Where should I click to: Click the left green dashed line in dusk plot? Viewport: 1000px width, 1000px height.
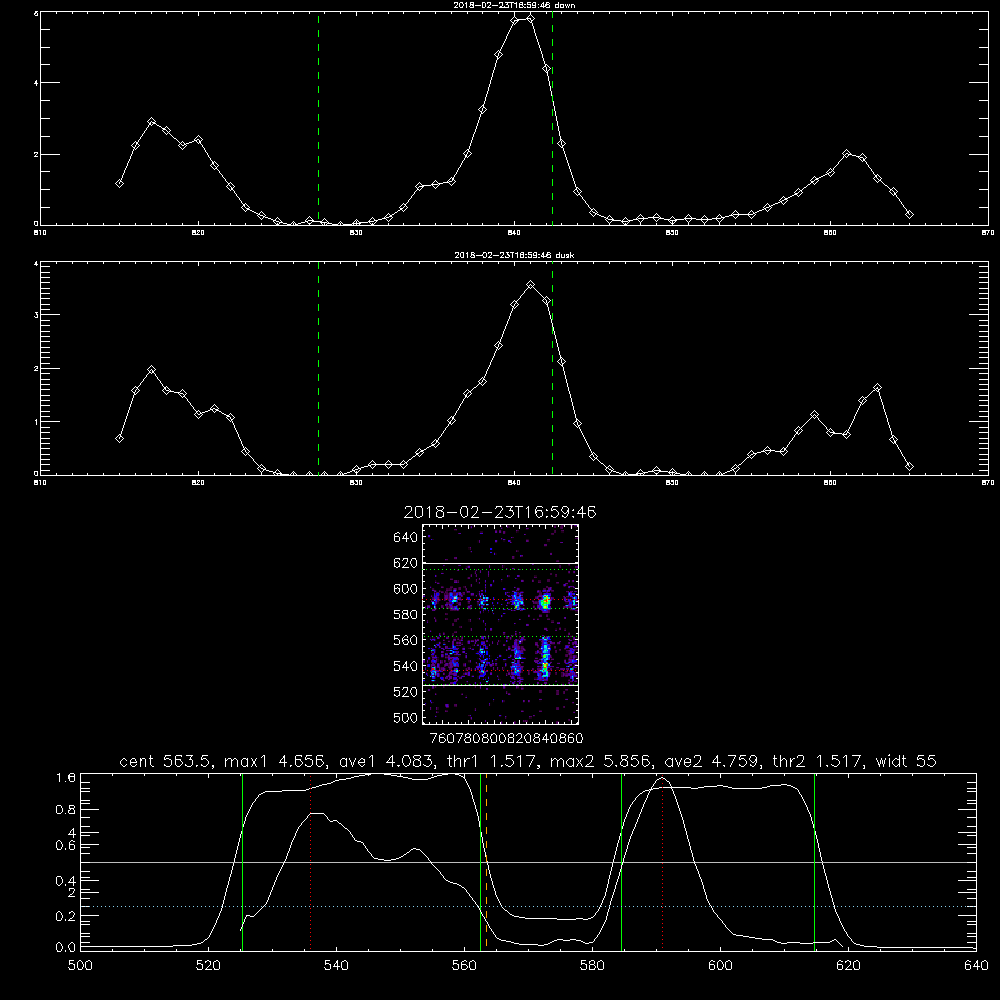click(318, 368)
